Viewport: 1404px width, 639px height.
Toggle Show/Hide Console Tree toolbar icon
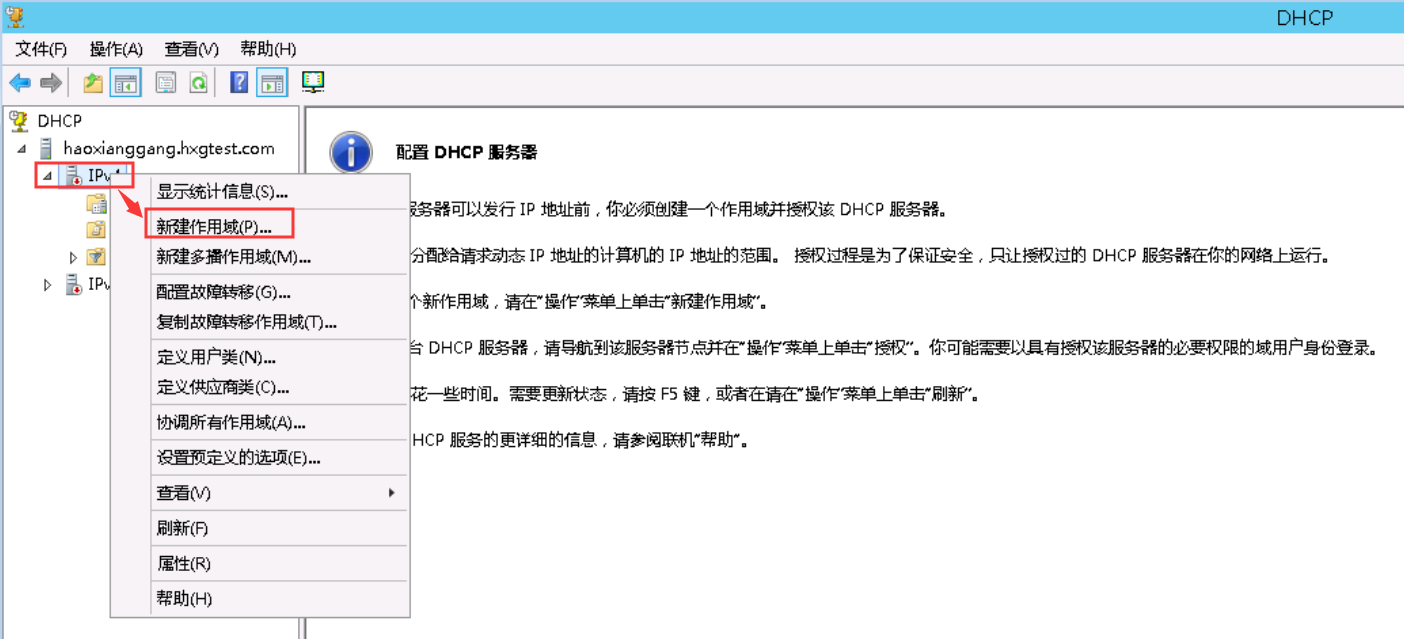pos(126,83)
